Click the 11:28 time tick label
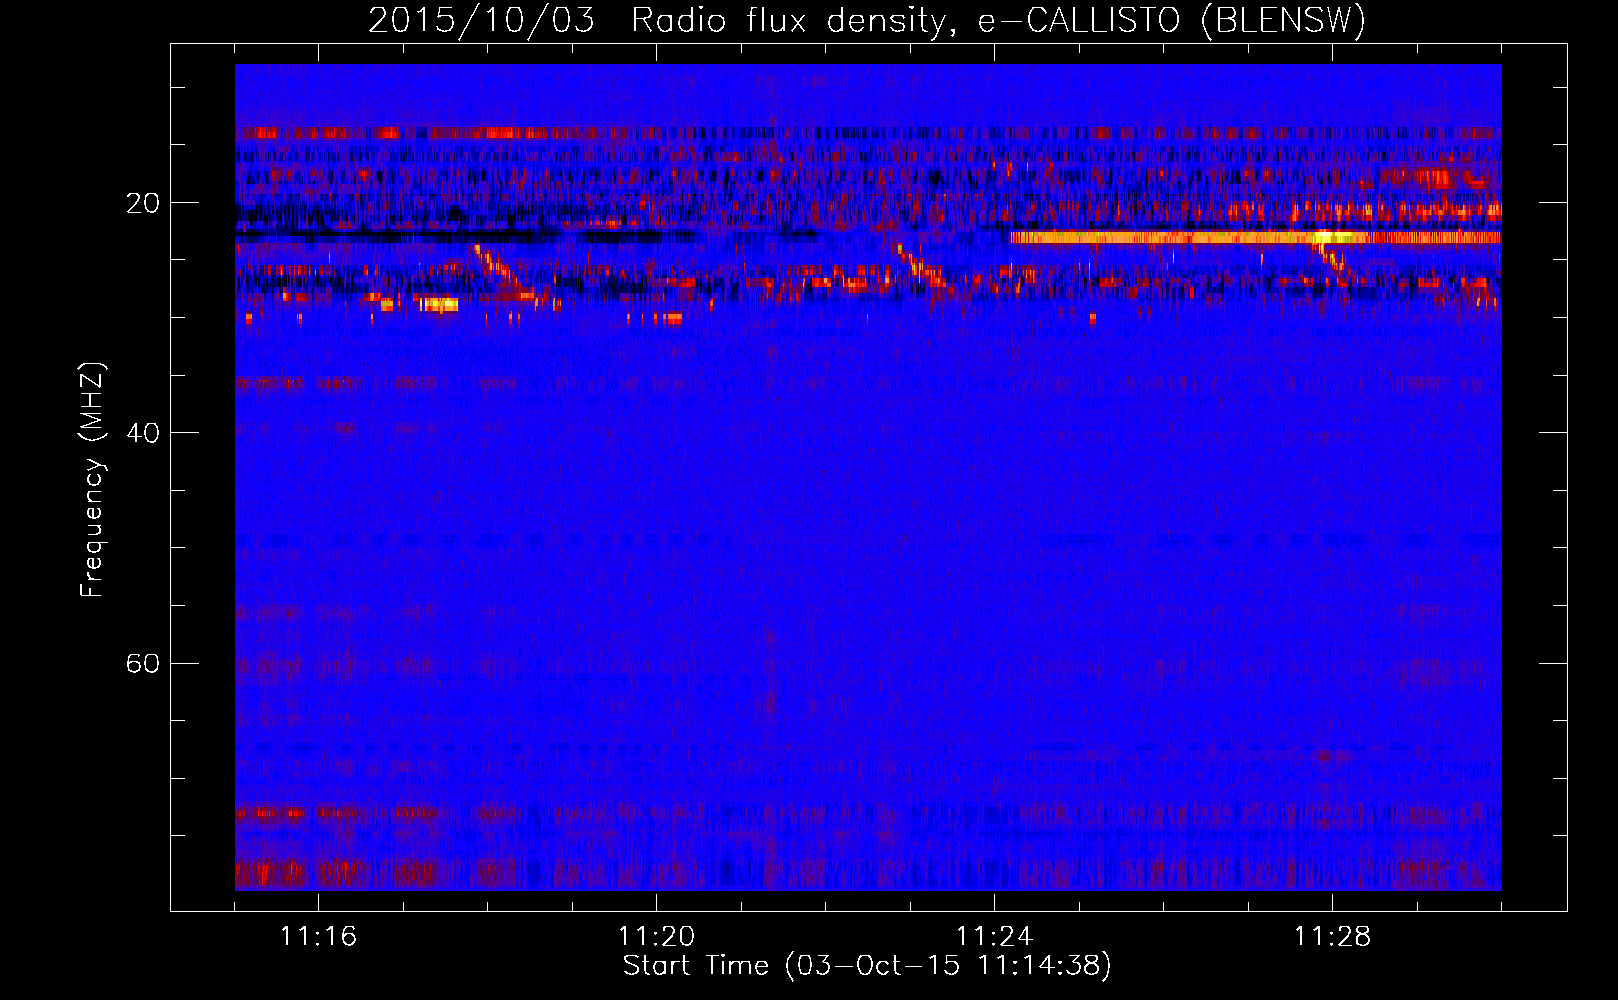Viewport: 1618px width, 1000px height. 1332,937
